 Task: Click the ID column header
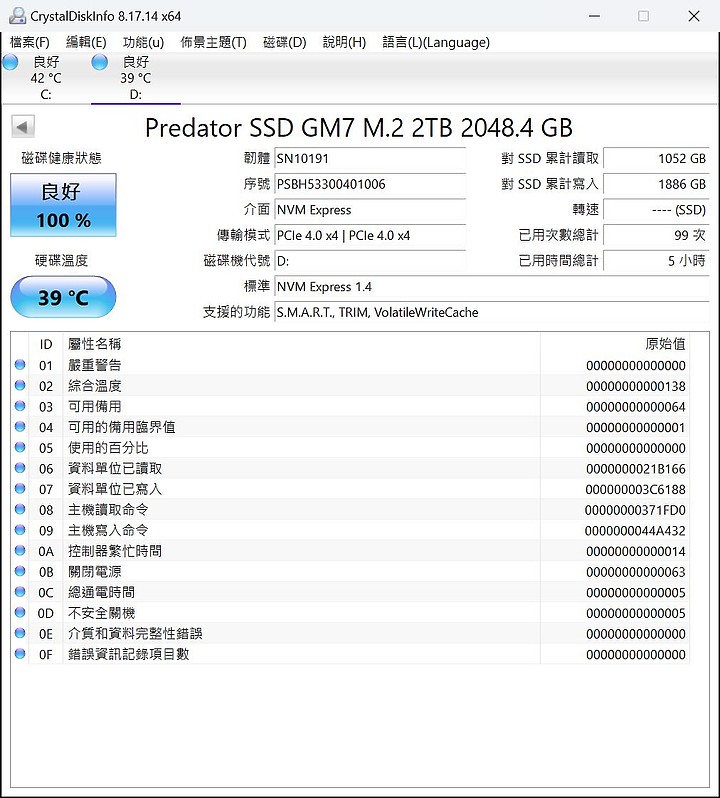tap(46, 344)
